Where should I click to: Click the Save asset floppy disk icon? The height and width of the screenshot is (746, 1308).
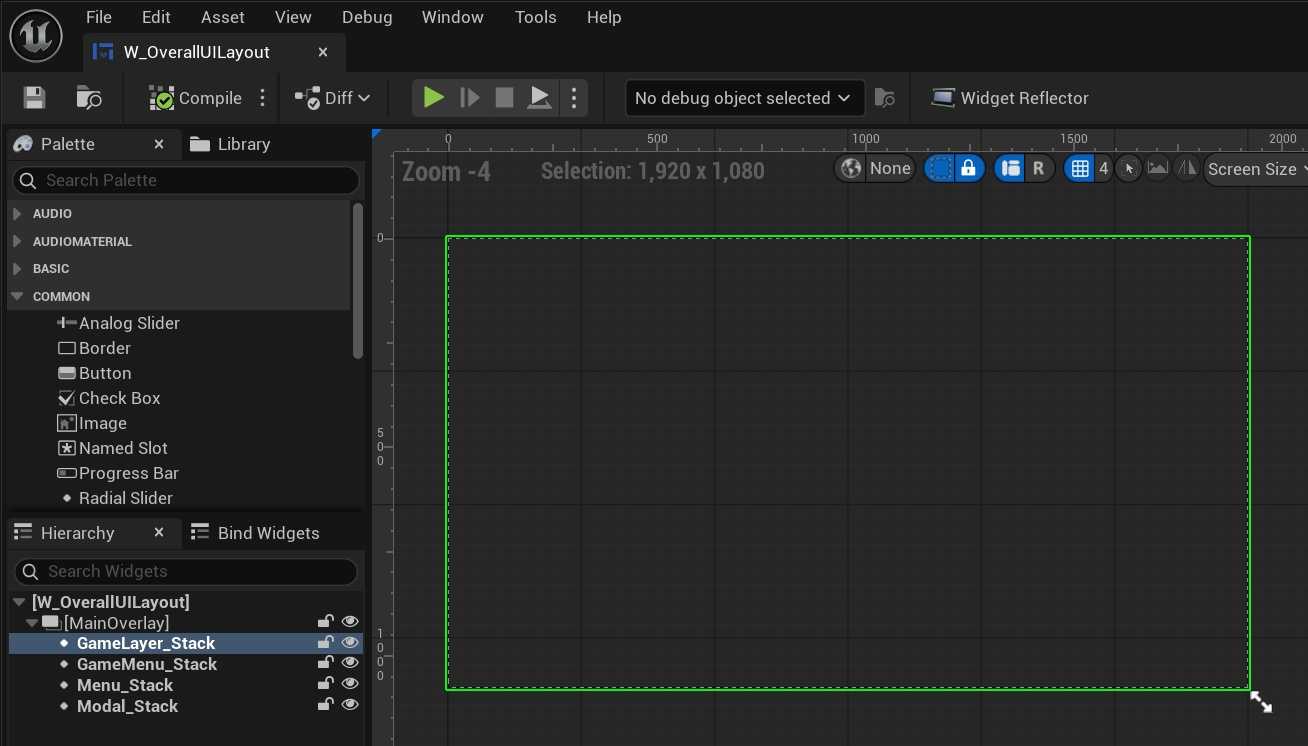[x=35, y=98]
